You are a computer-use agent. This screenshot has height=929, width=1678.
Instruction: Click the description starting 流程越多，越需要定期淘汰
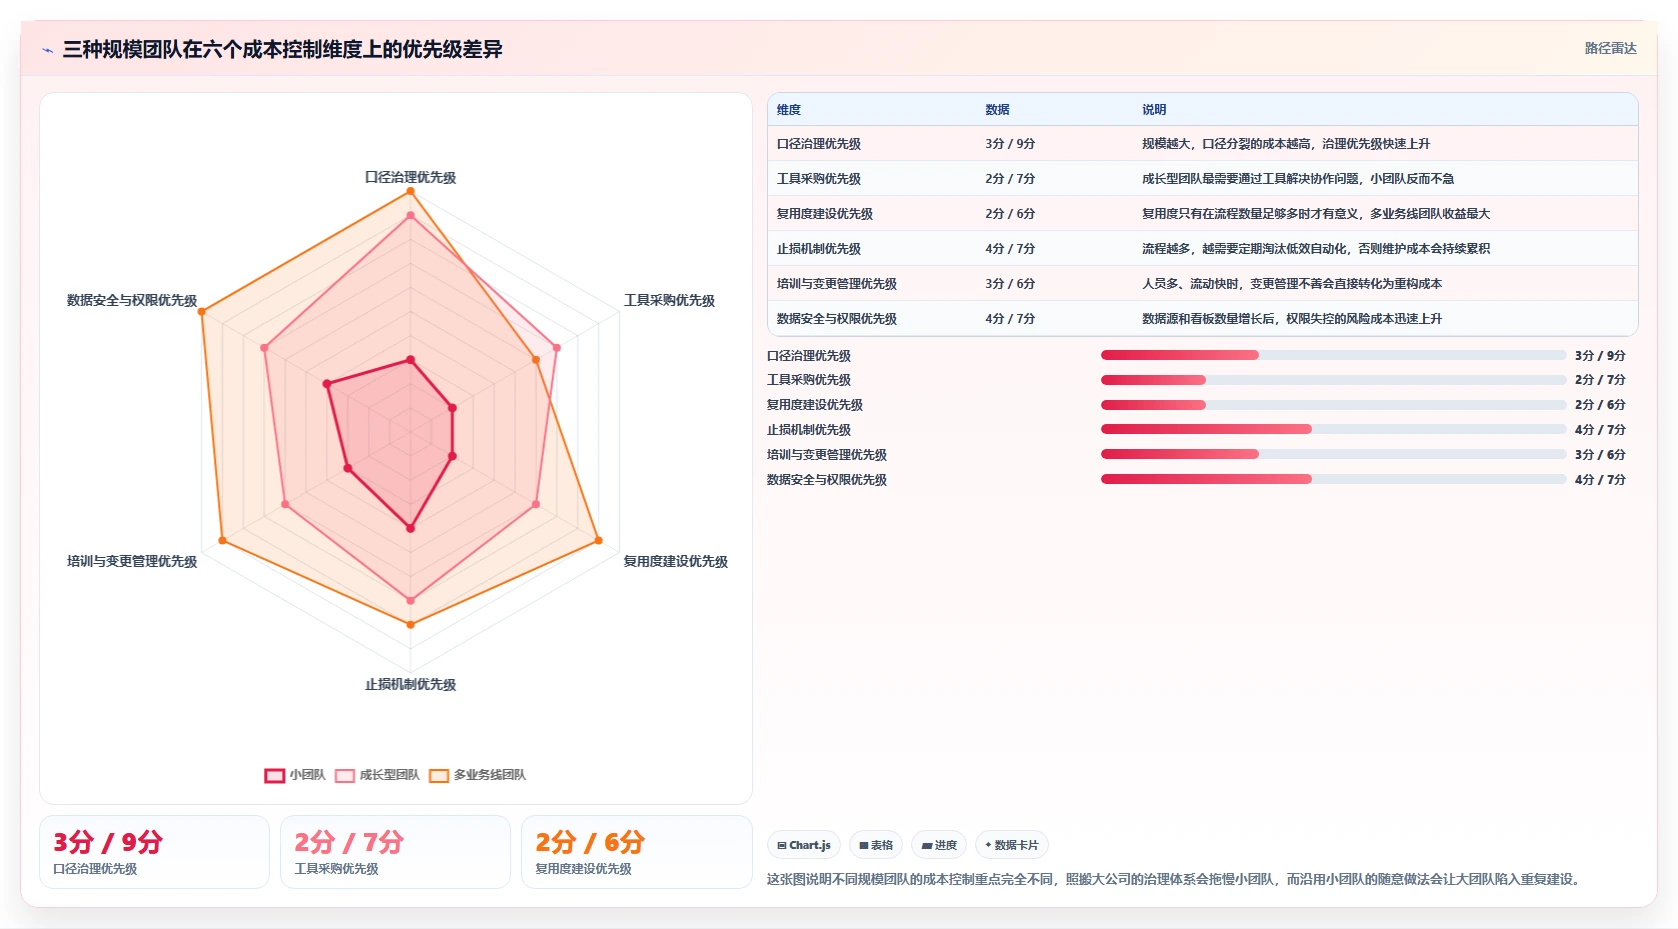1316,249
